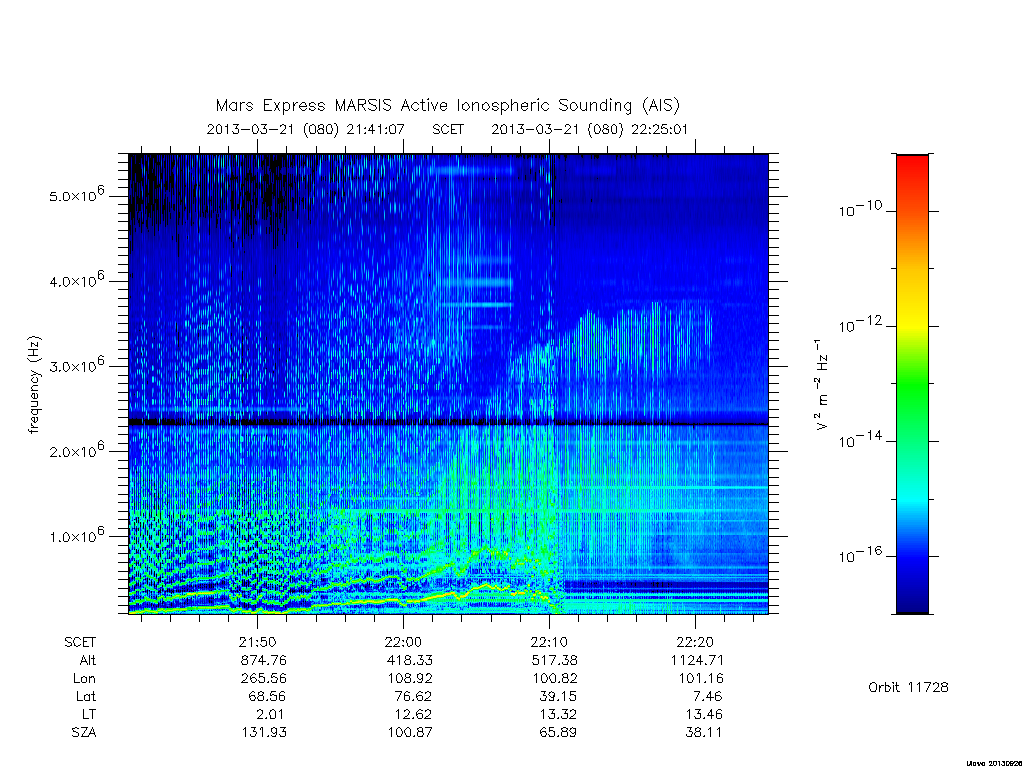Screen dimensions: 1024x768
Task: Click the plot title 'Mars Express MARSIS Active Ionospheric Sounding (AIS)'
Action: (x=448, y=105)
